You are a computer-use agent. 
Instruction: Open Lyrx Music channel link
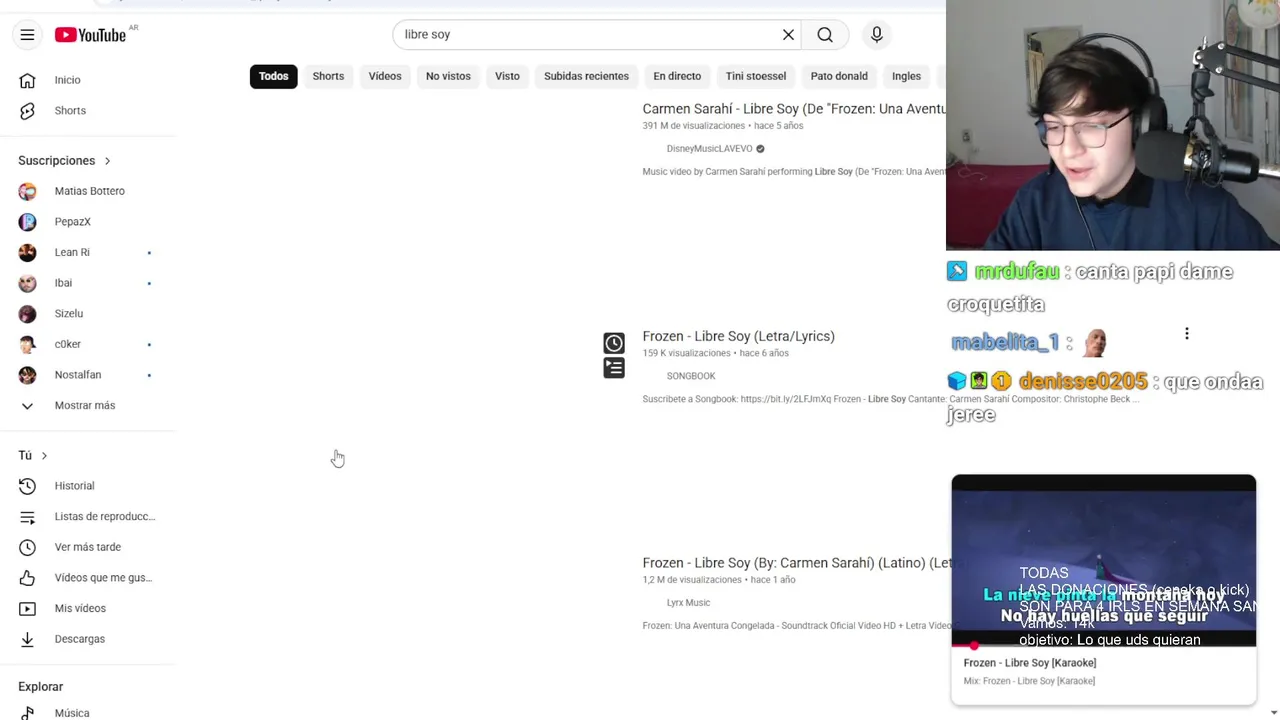(688, 603)
